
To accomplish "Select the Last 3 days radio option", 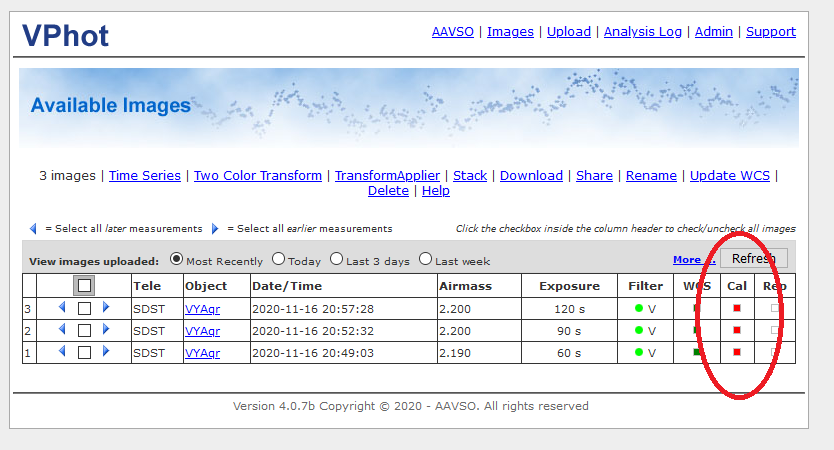I will tap(337, 260).
